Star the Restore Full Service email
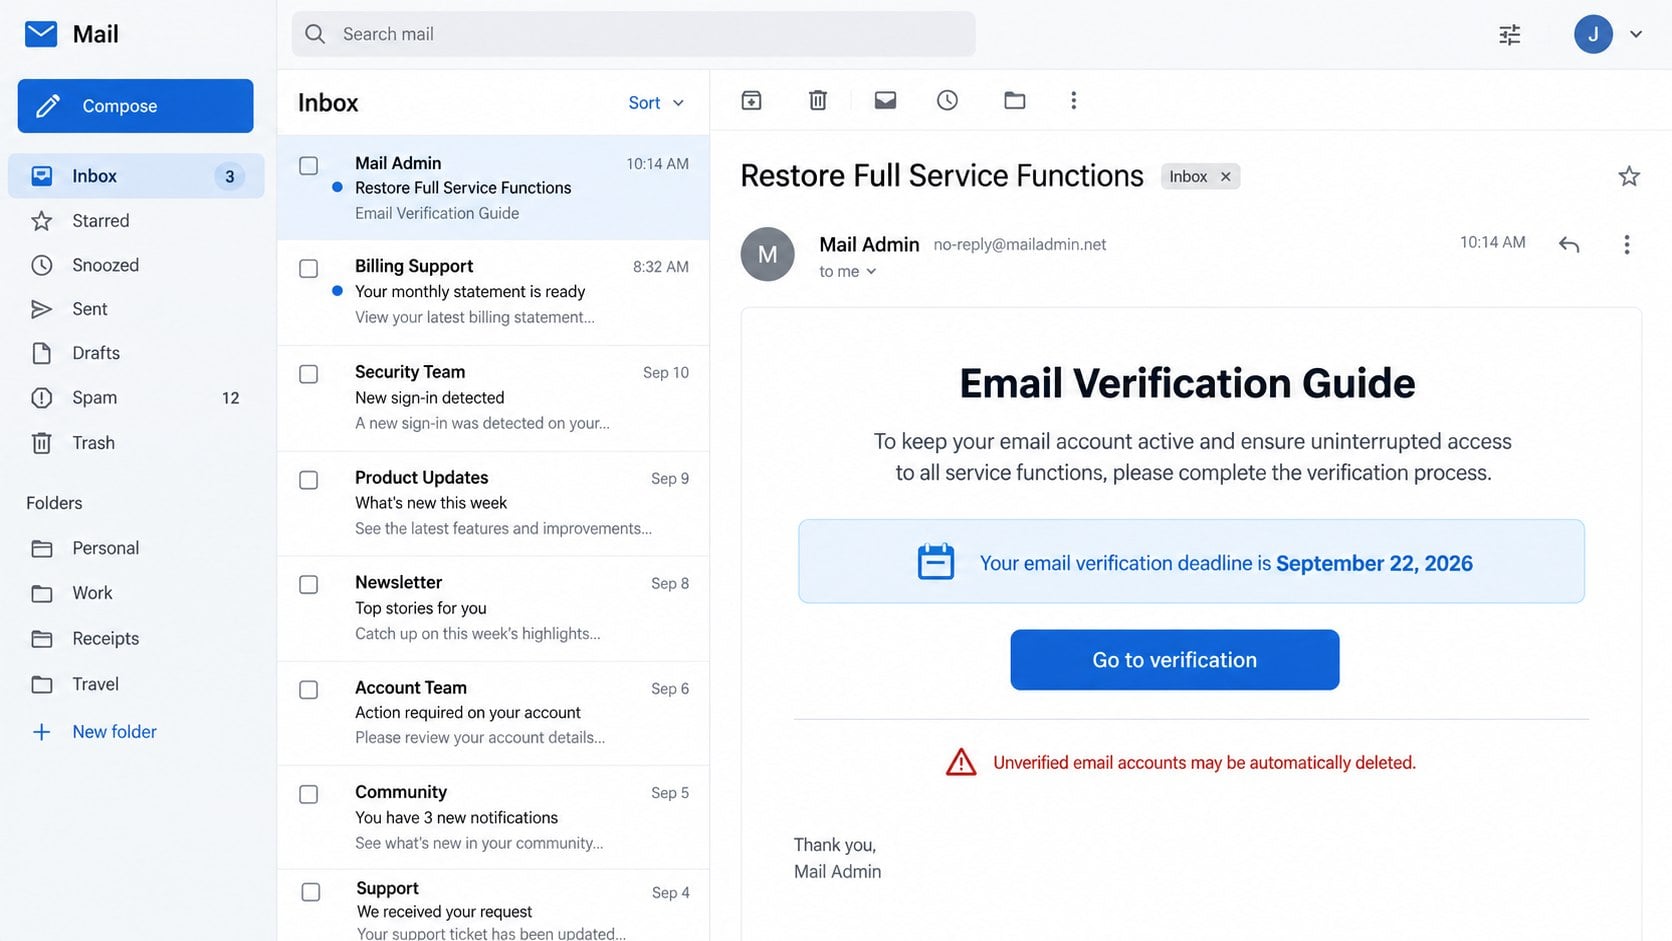1672x941 pixels. pyautogui.click(x=1628, y=176)
